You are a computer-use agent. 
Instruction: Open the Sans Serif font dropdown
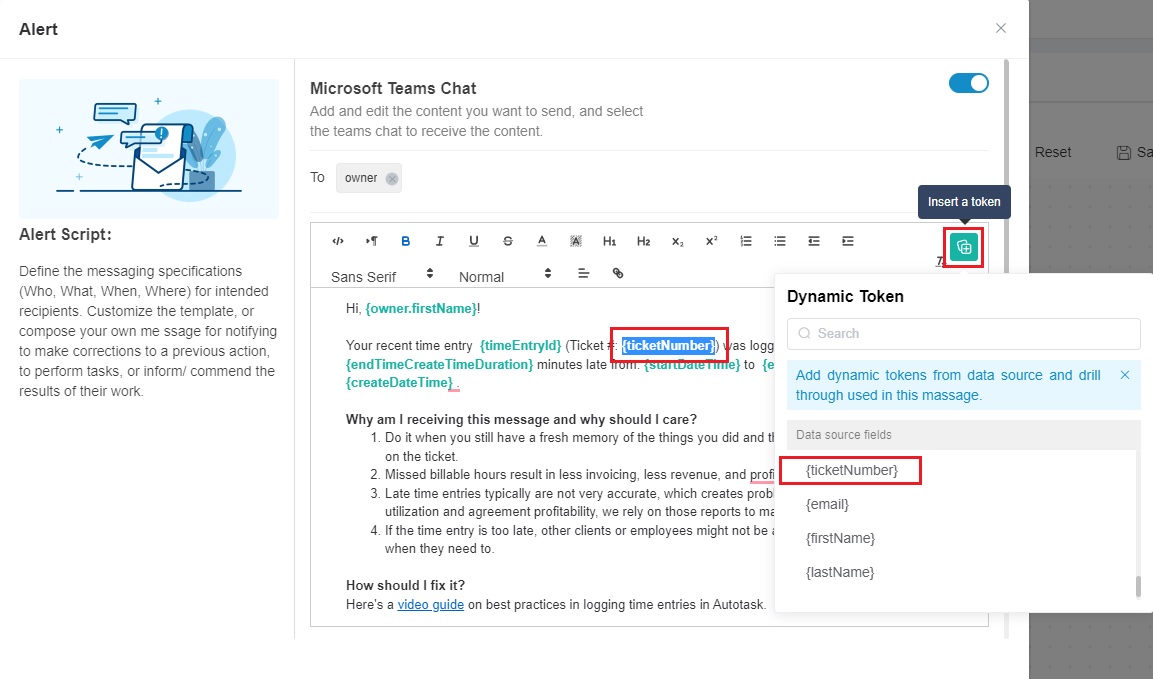tap(383, 275)
